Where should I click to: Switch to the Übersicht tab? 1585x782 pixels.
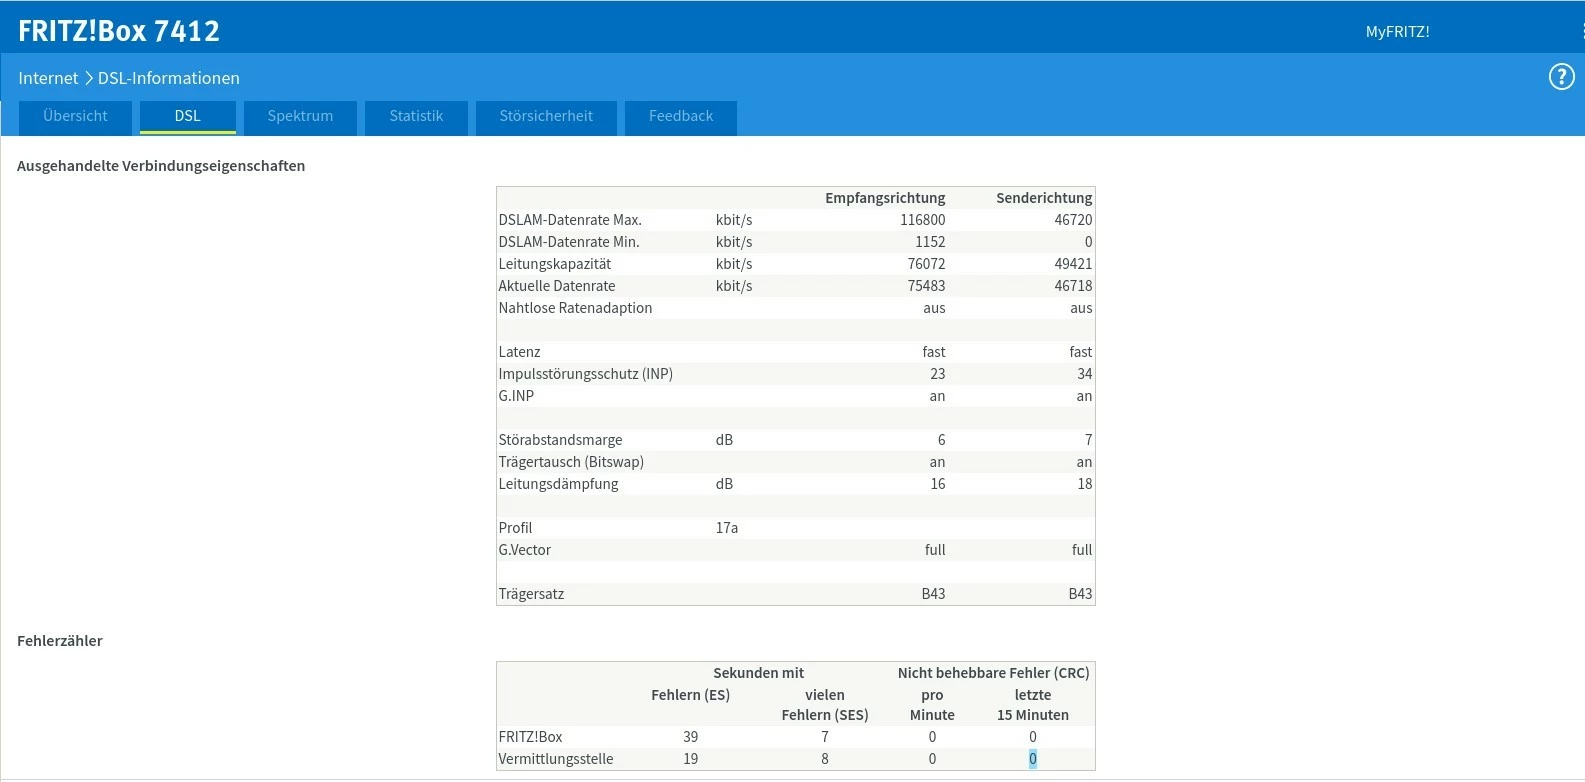click(75, 116)
